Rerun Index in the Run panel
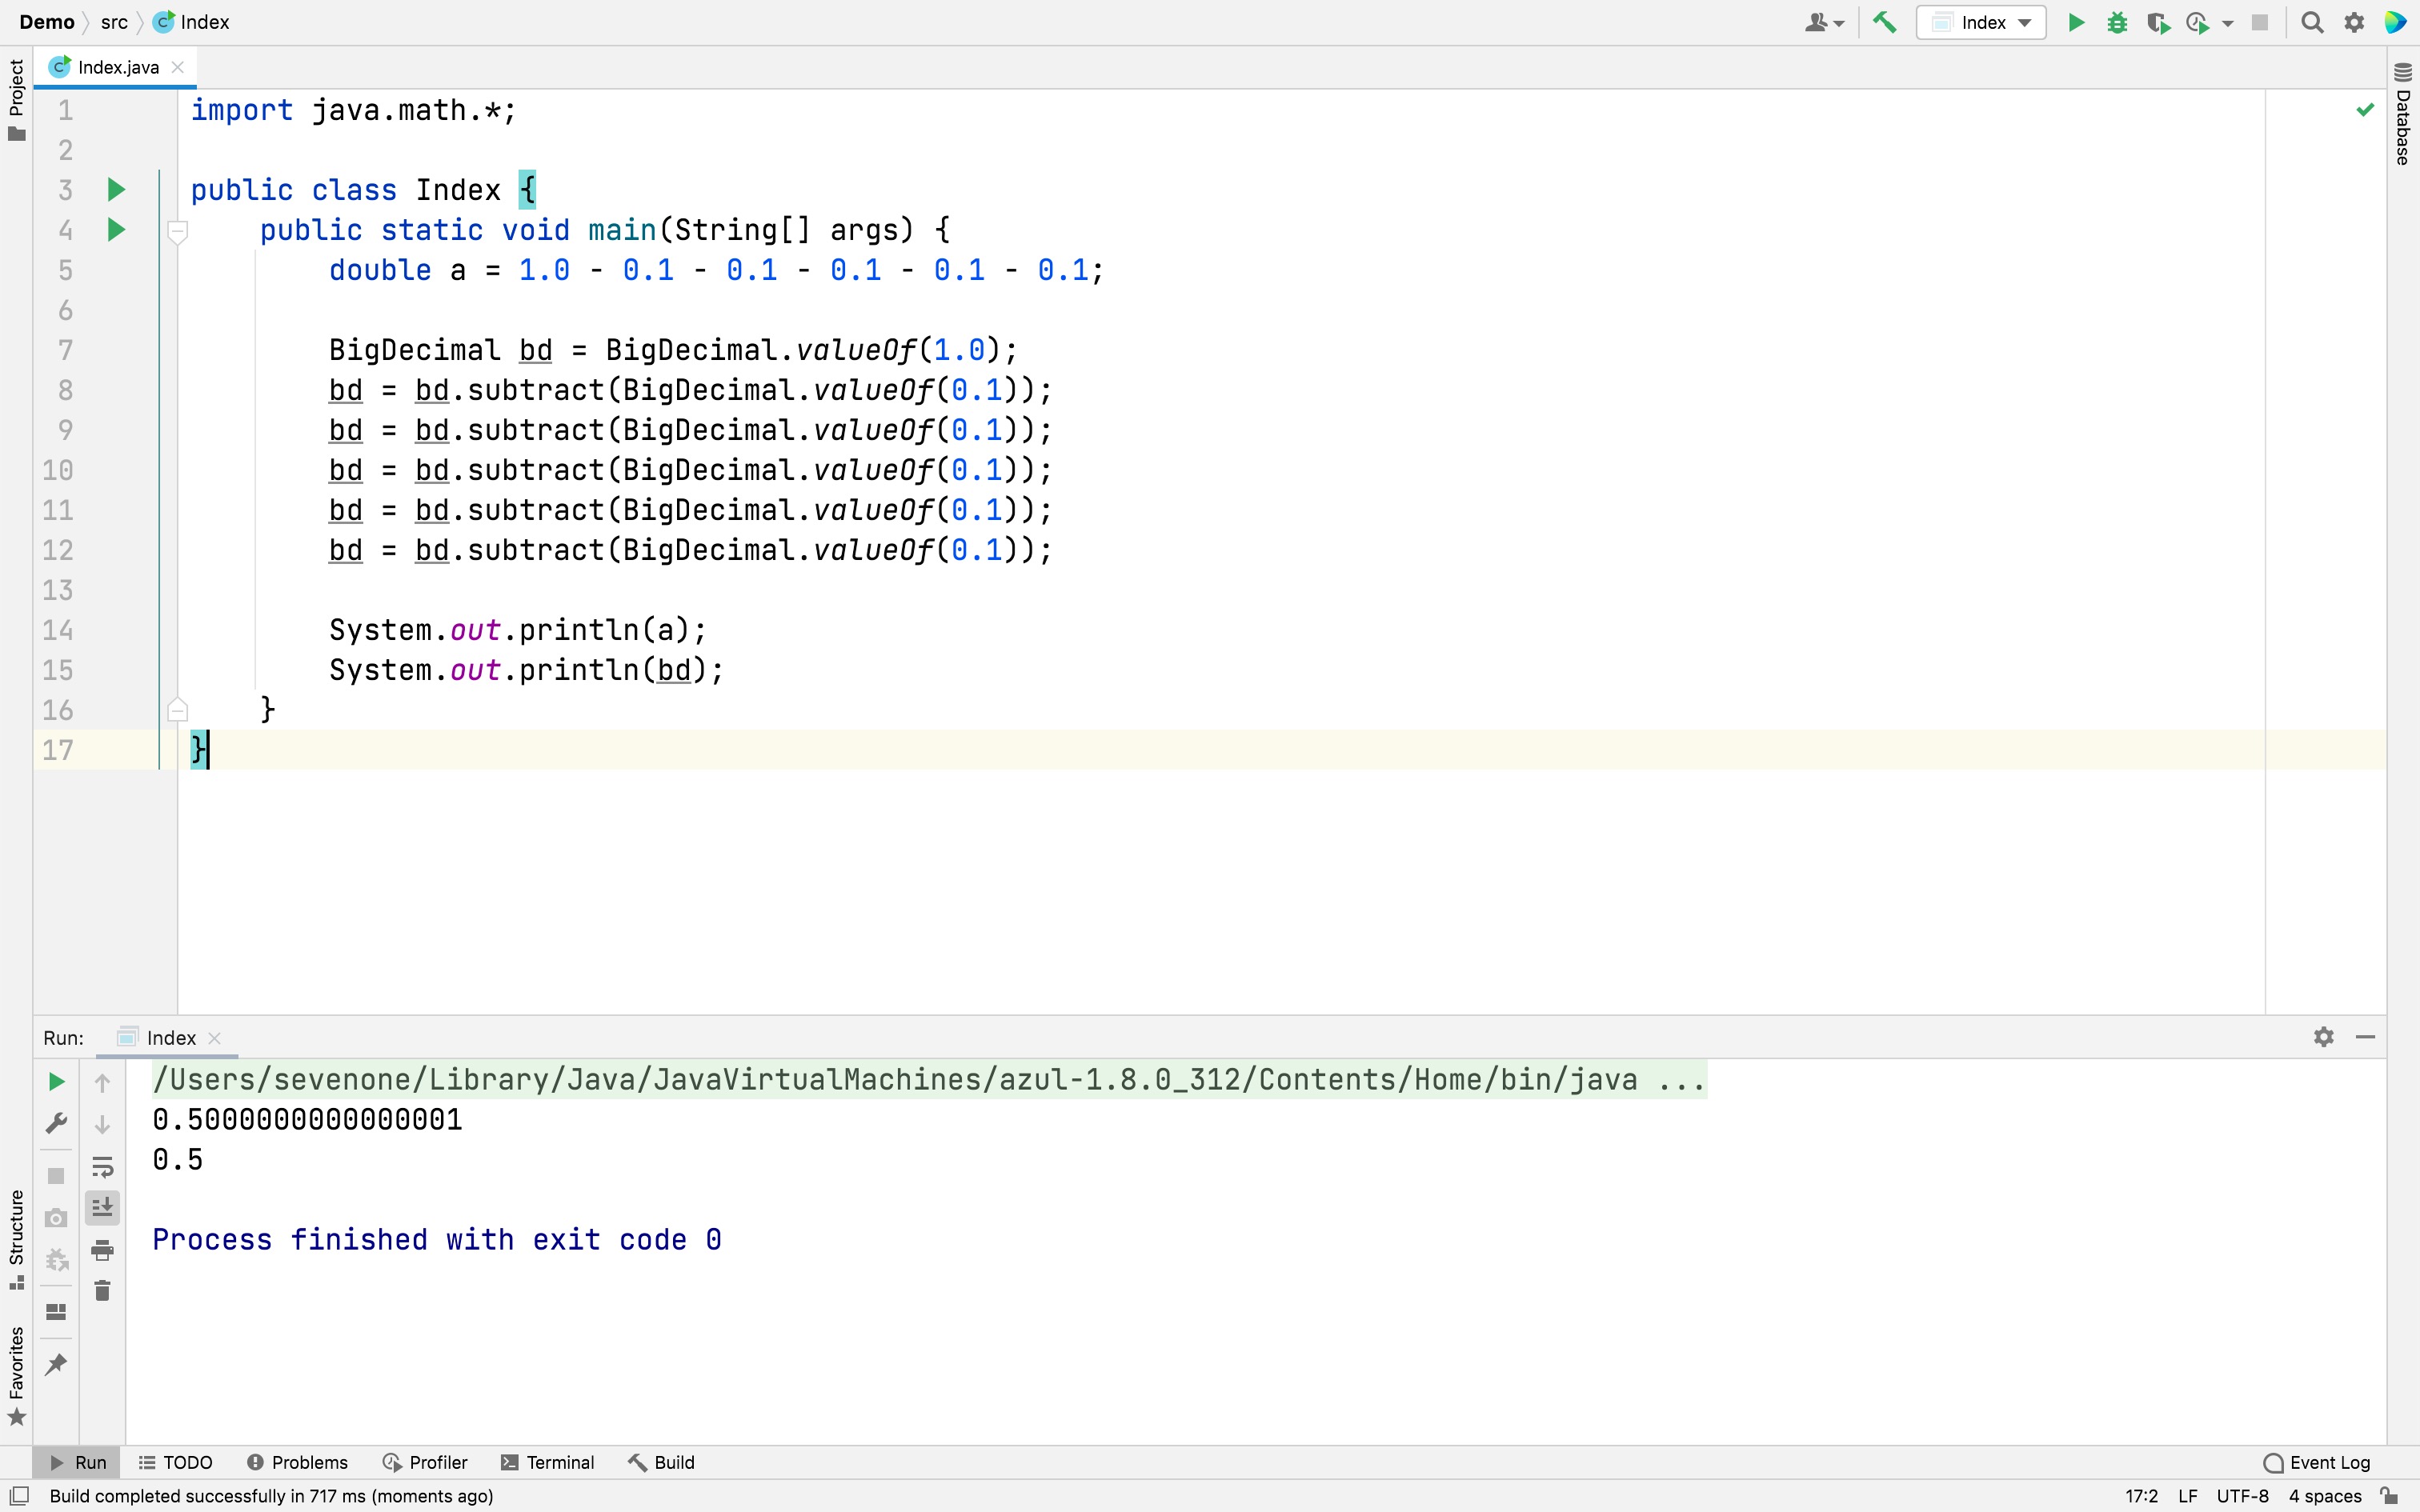The width and height of the screenshot is (2420, 1512). coord(56,1082)
